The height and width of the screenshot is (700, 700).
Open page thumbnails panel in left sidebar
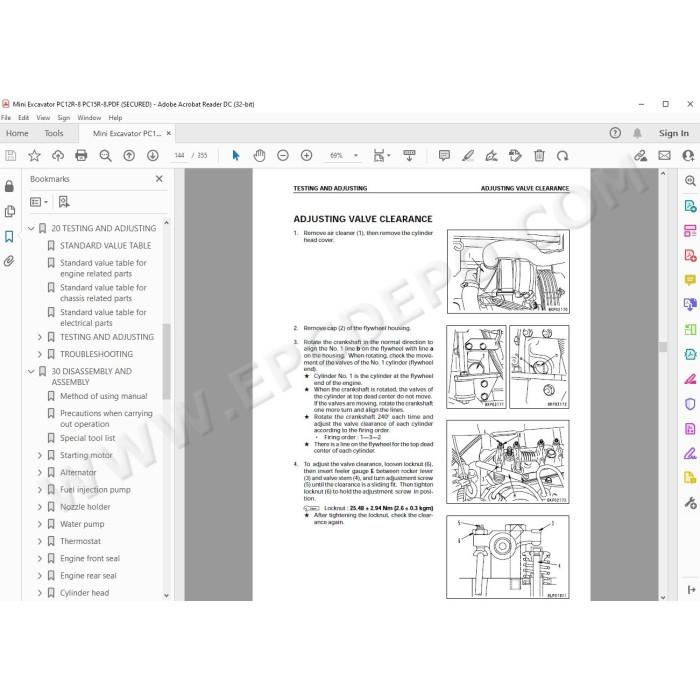coord(9,211)
